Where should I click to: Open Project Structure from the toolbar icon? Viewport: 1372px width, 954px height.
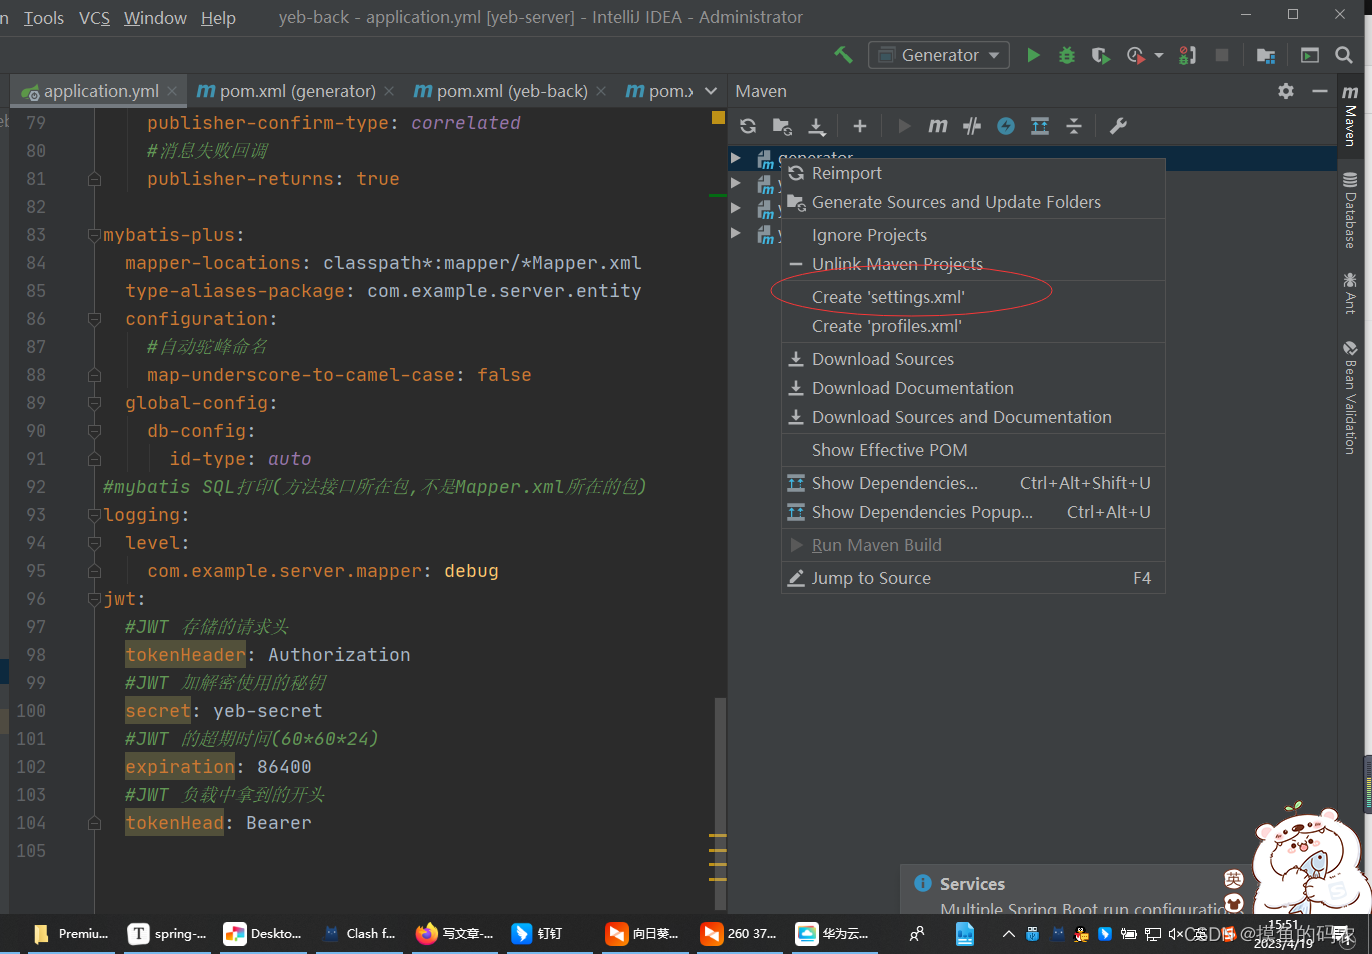pyautogui.click(x=1266, y=55)
